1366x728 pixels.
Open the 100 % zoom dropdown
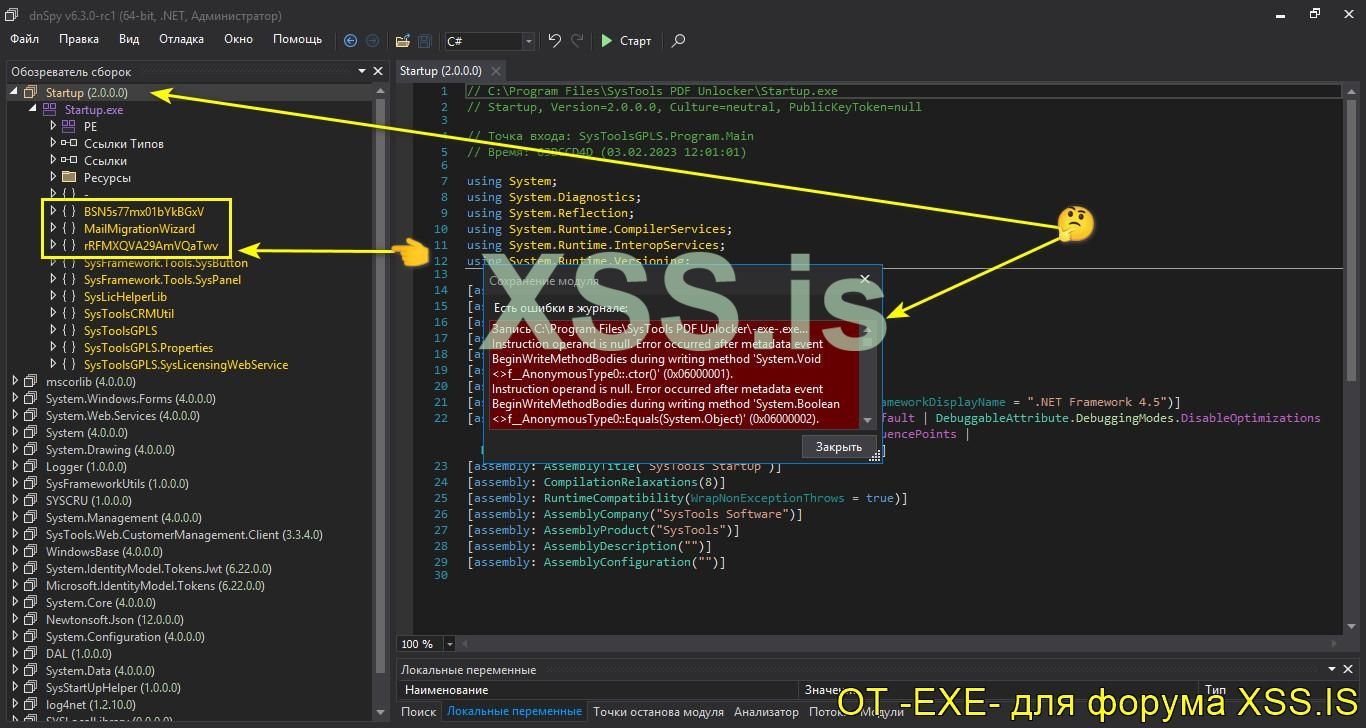(x=449, y=644)
